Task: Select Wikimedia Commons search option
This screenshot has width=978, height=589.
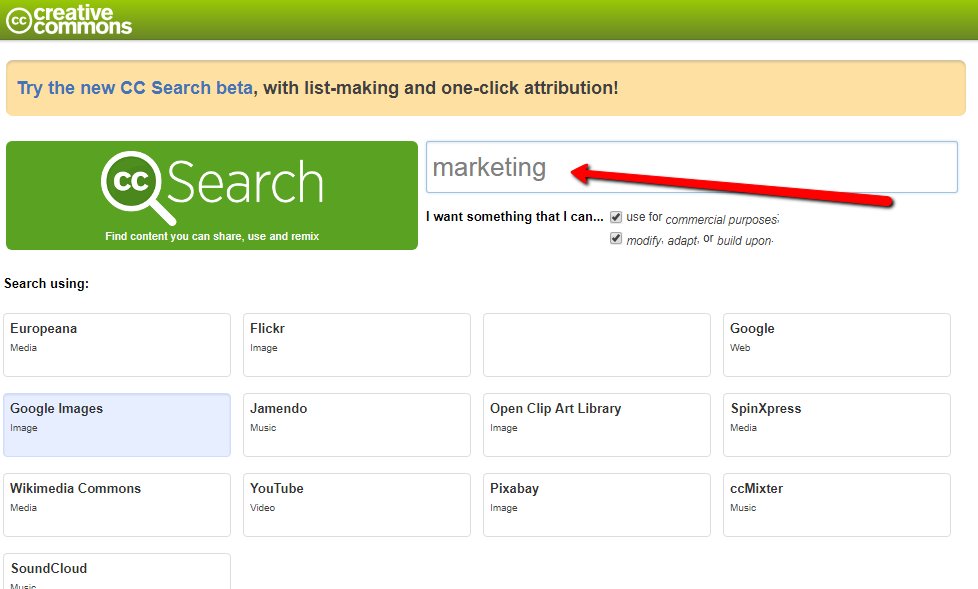Action: click(x=117, y=505)
